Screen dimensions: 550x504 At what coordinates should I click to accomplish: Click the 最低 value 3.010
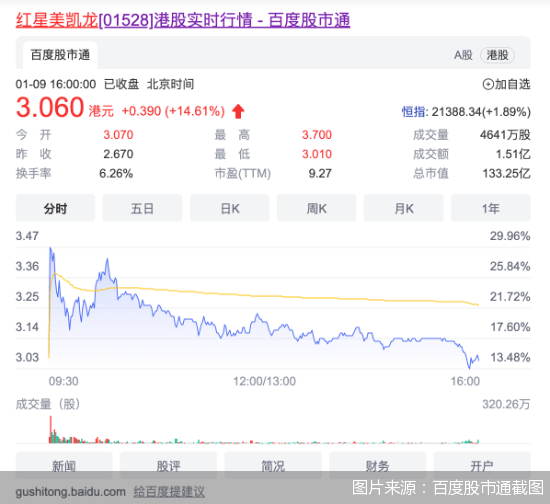point(317,154)
